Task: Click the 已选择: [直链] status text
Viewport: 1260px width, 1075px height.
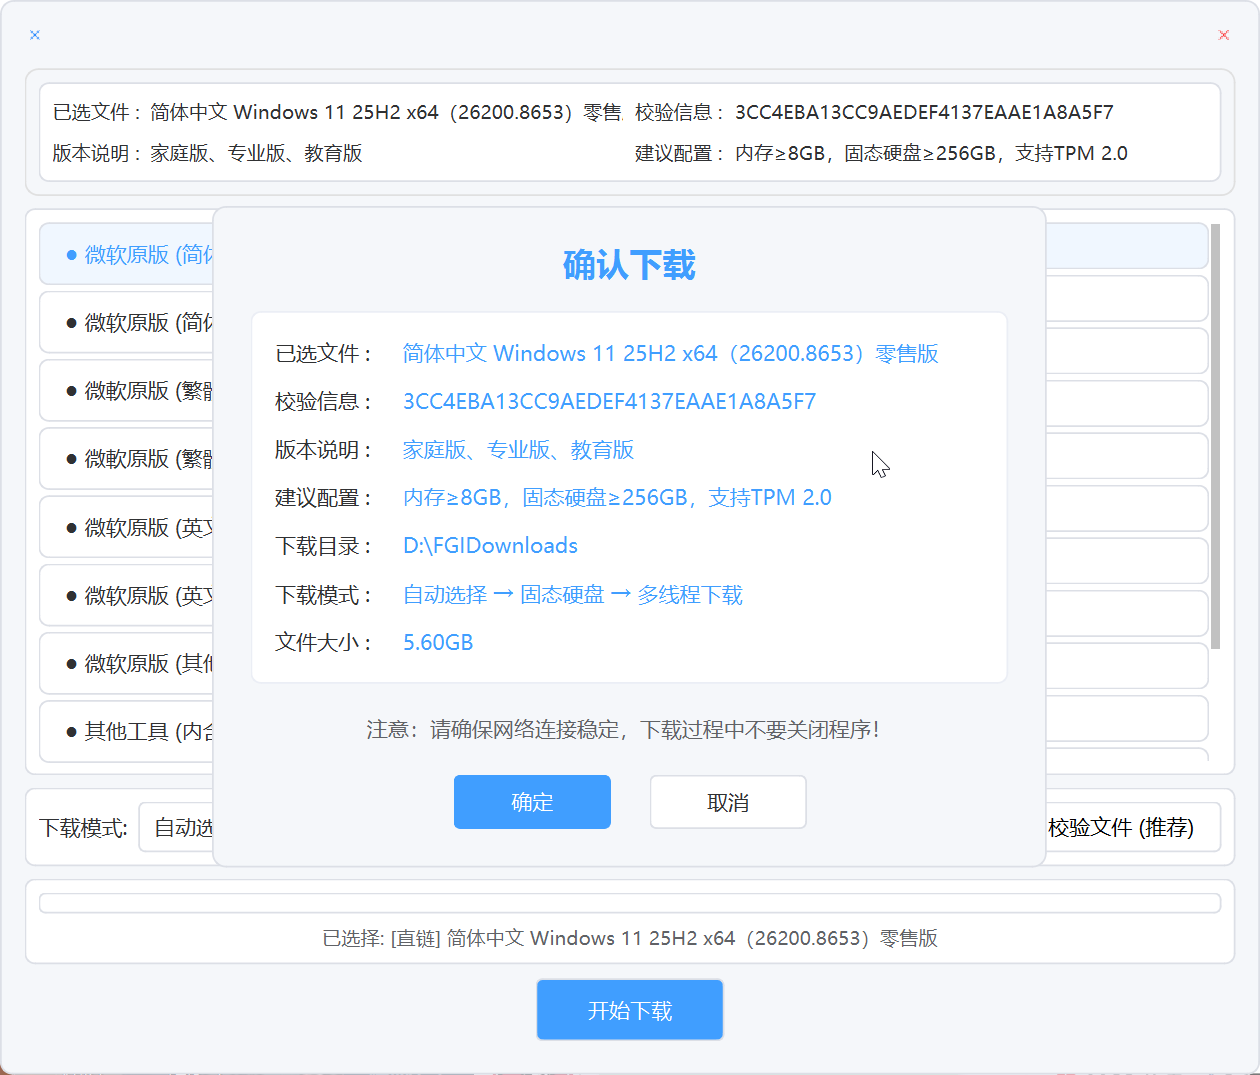Action: click(630, 938)
